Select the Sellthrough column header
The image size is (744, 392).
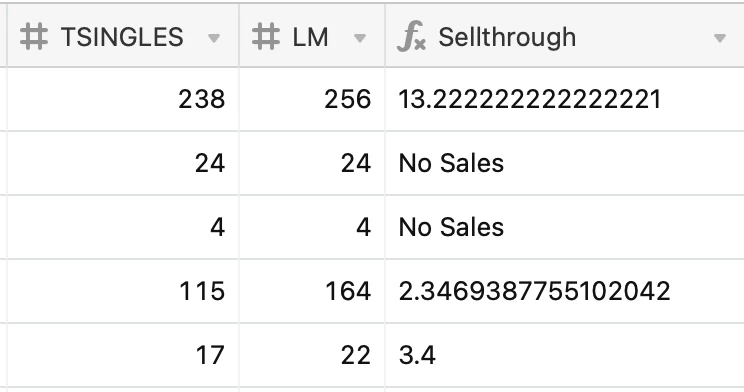coord(565,36)
